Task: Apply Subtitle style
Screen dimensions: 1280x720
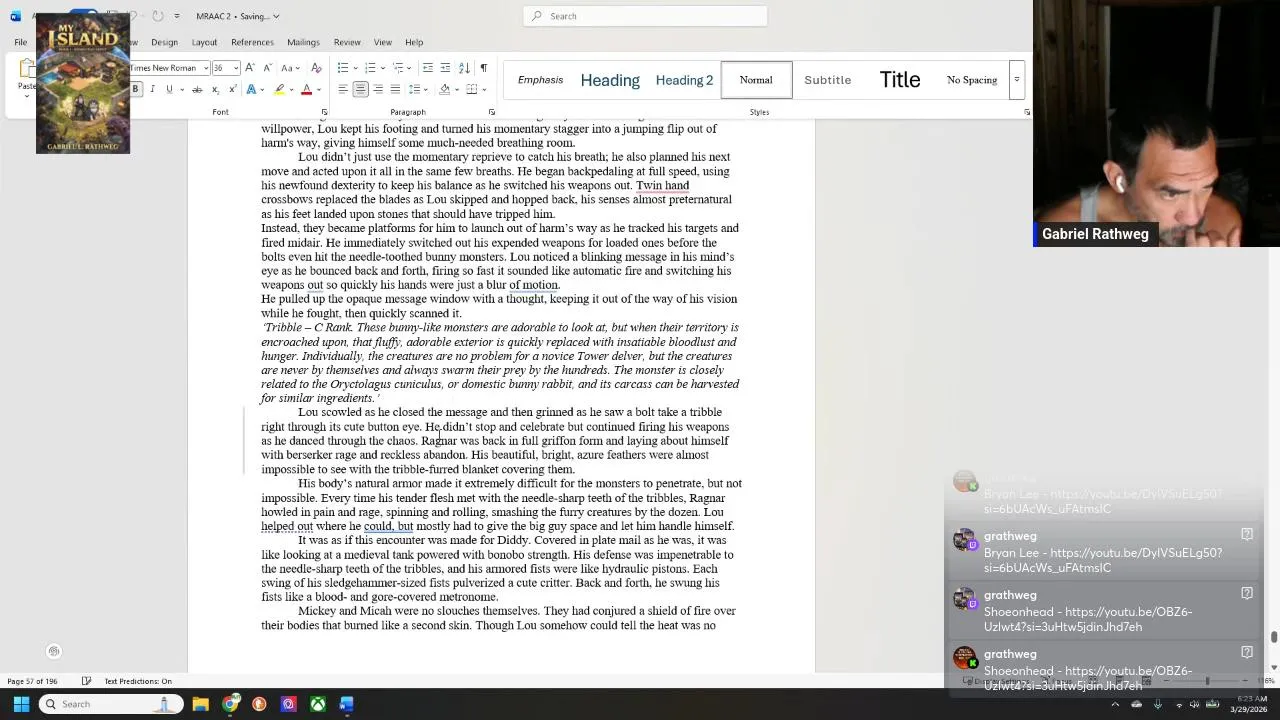Action: [x=828, y=80]
